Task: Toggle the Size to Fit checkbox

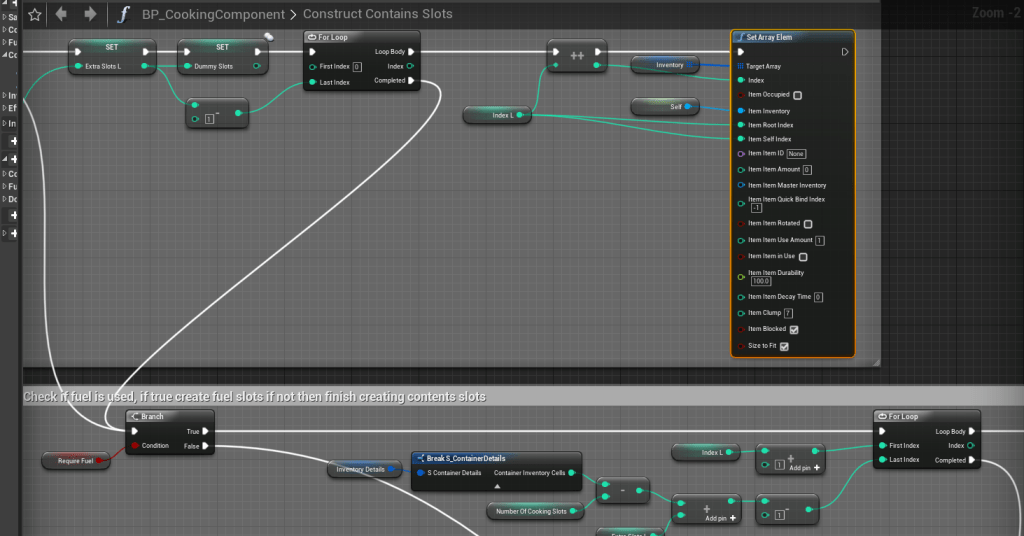Action: (x=784, y=346)
